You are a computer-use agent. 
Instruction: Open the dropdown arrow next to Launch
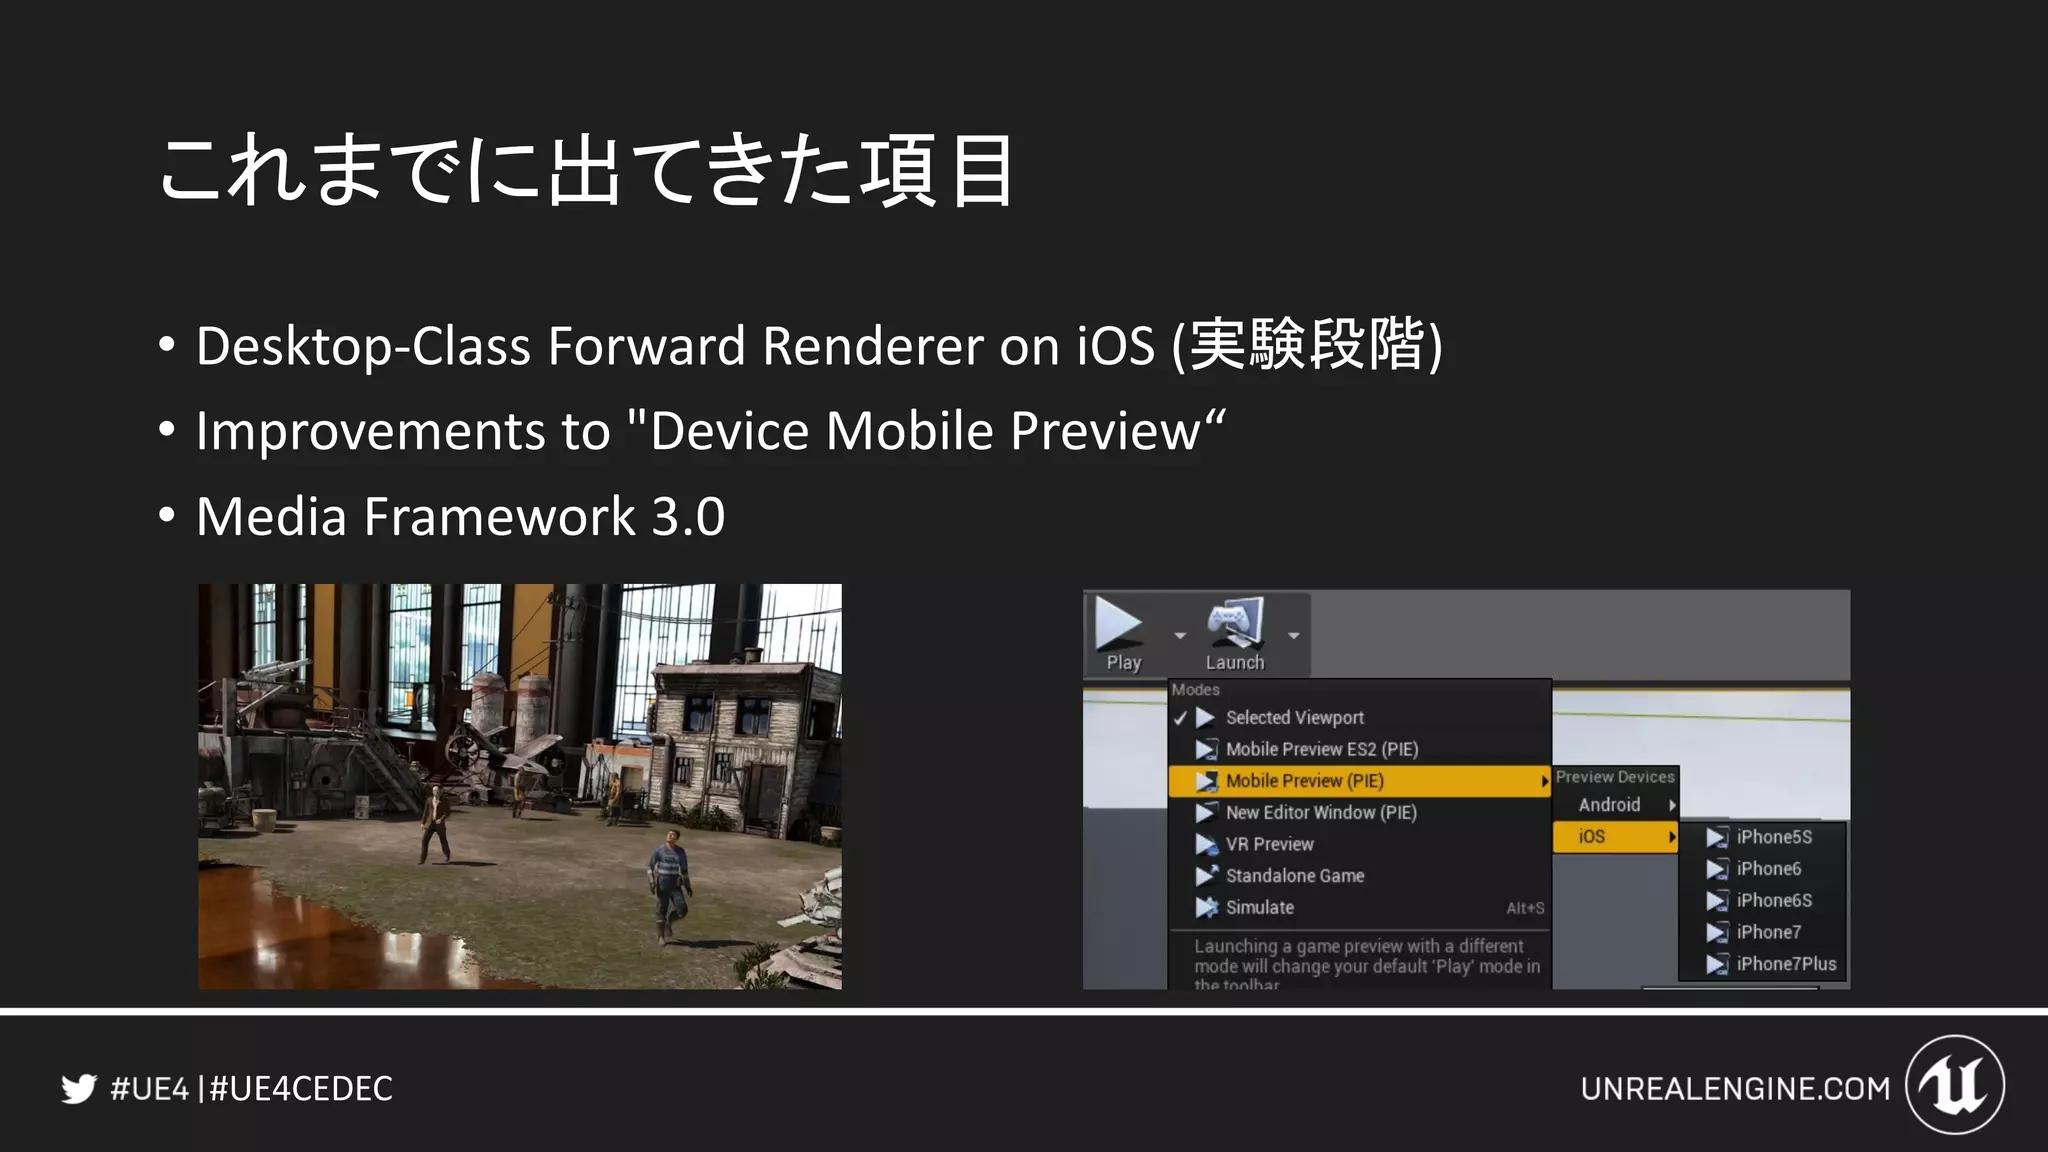pyautogui.click(x=1294, y=635)
